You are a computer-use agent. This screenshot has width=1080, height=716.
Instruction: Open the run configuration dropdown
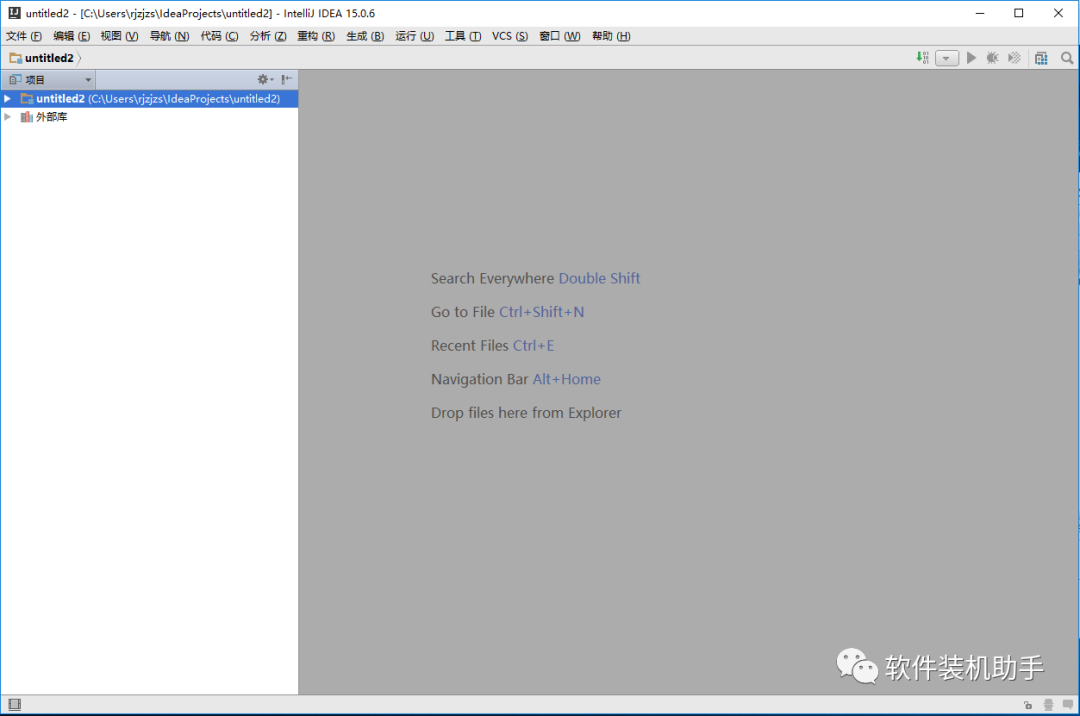pyautogui.click(x=947, y=59)
